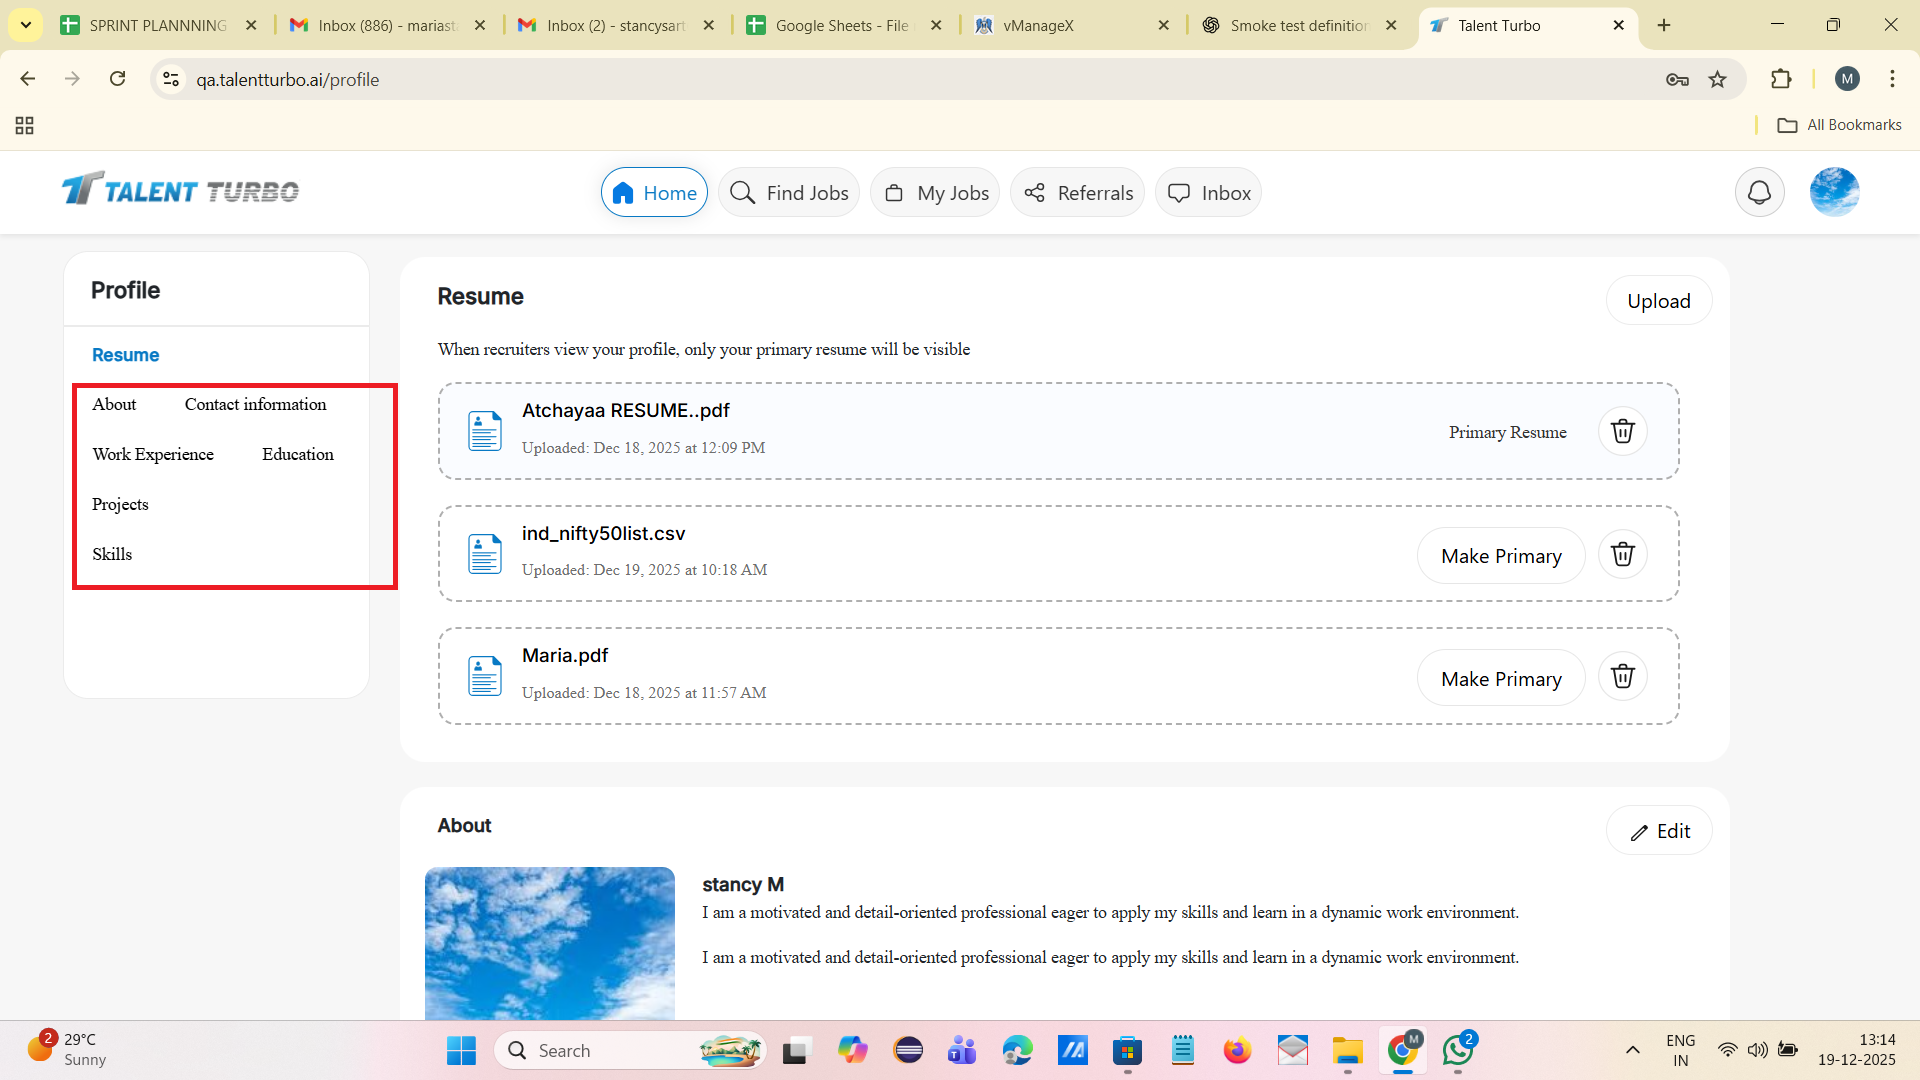Open the All Bookmarks folder
This screenshot has width=1920, height=1080.
tap(1839, 125)
